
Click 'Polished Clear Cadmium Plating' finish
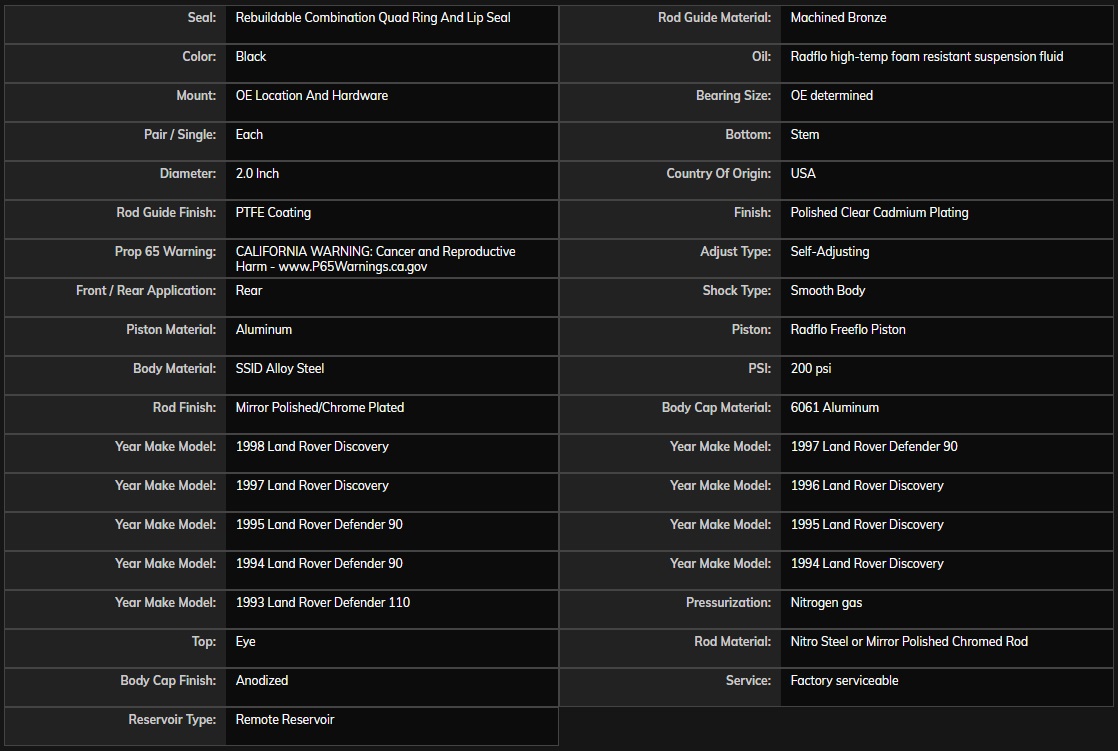tap(879, 213)
